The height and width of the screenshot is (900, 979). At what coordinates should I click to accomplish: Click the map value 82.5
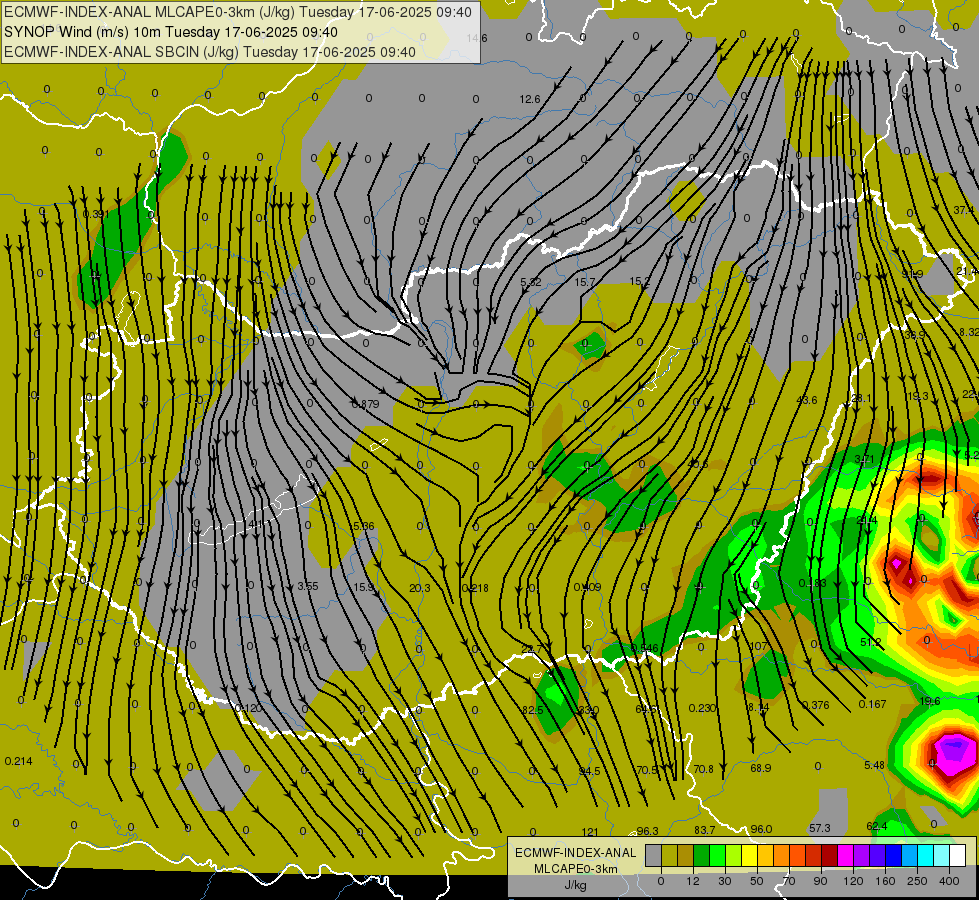(533, 710)
